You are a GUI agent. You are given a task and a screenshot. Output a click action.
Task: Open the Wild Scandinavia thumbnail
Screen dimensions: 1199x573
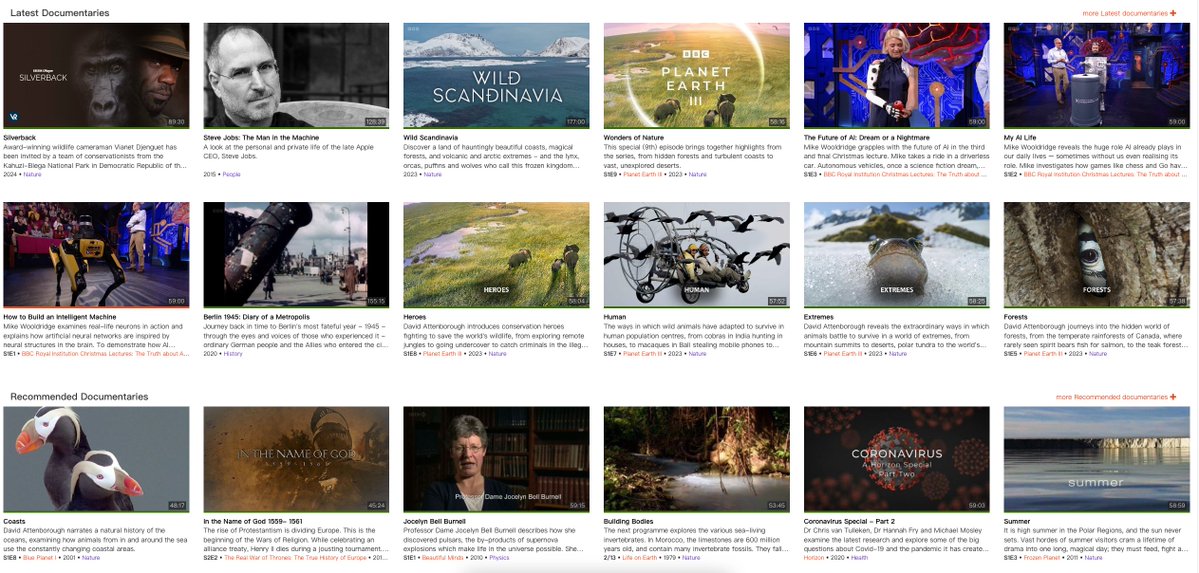click(496, 75)
